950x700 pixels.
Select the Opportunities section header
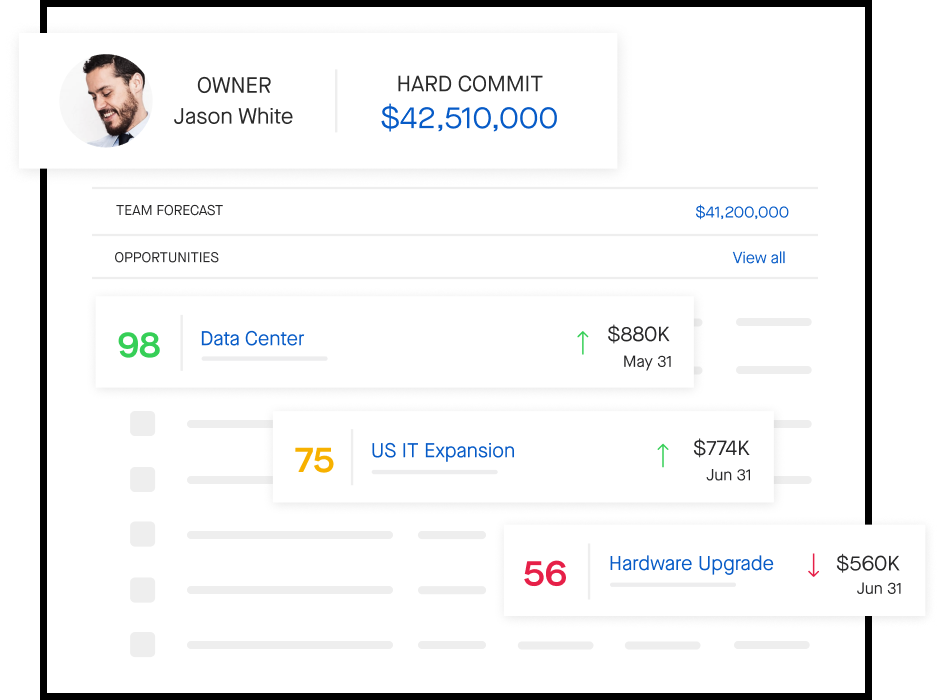click(167, 258)
